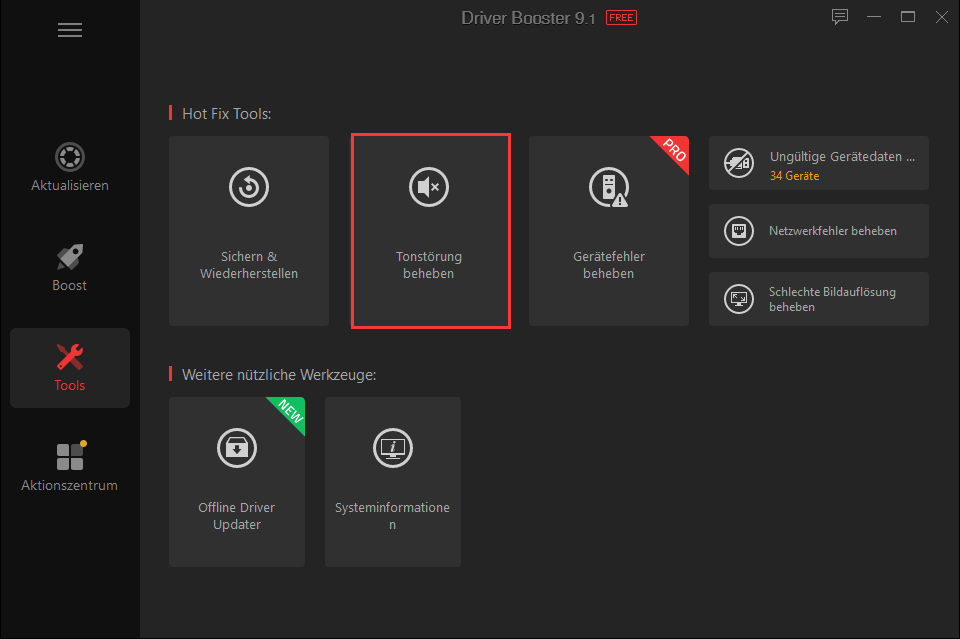
Task: Click the backup restore circular arrow icon
Action: pos(249,187)
